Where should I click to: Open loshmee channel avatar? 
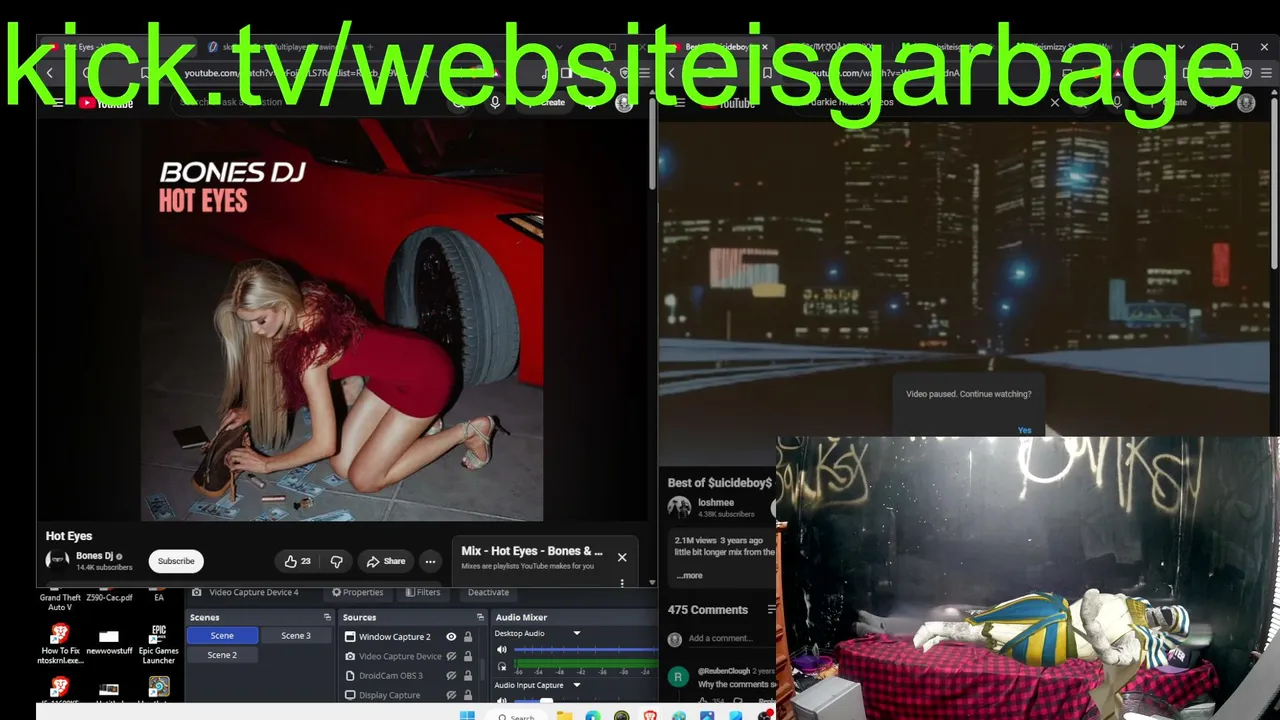[x=679, y=507]
